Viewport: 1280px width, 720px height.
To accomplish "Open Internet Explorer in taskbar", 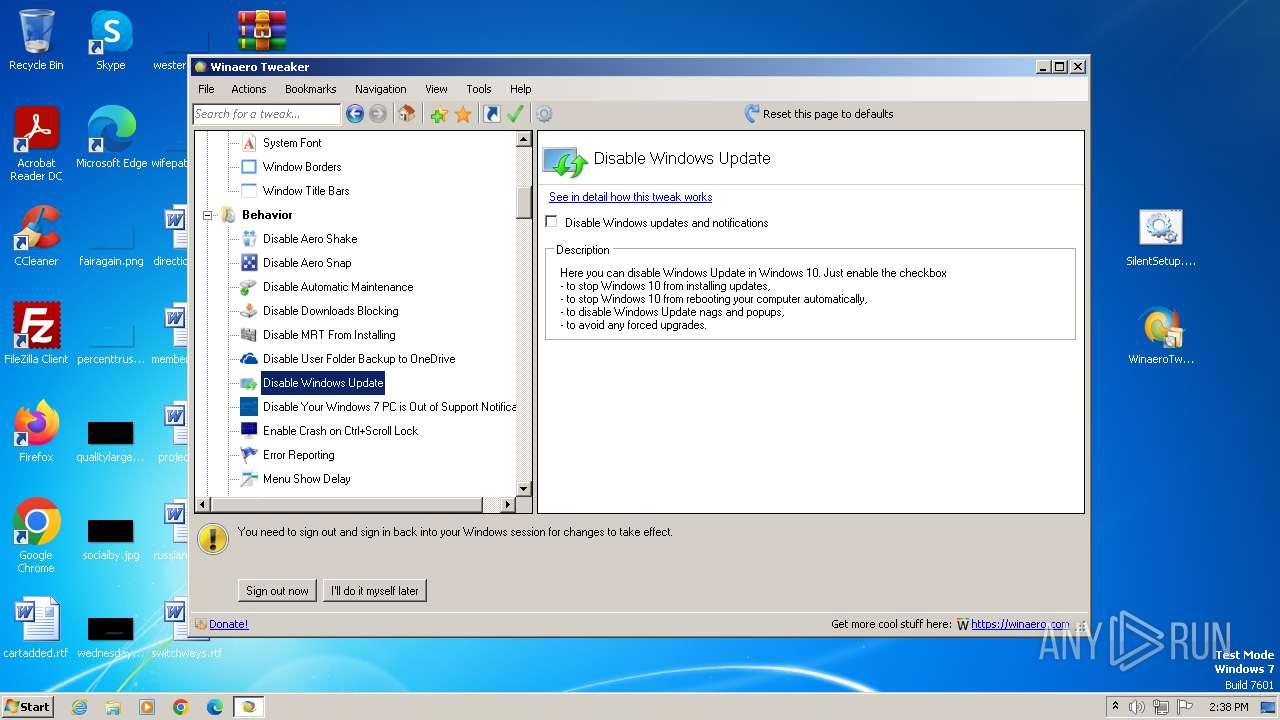I will pos(79,707).
